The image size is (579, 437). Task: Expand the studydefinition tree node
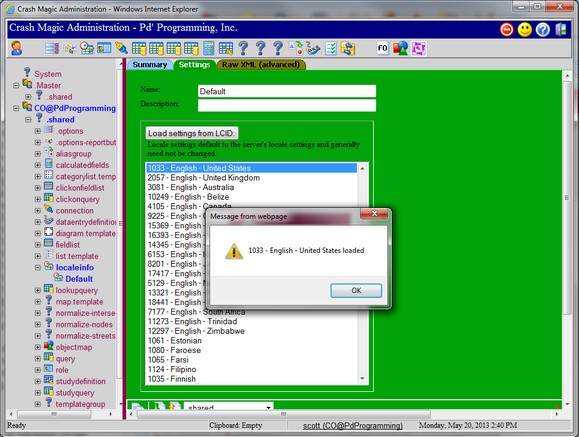click(x=38, y=381)
